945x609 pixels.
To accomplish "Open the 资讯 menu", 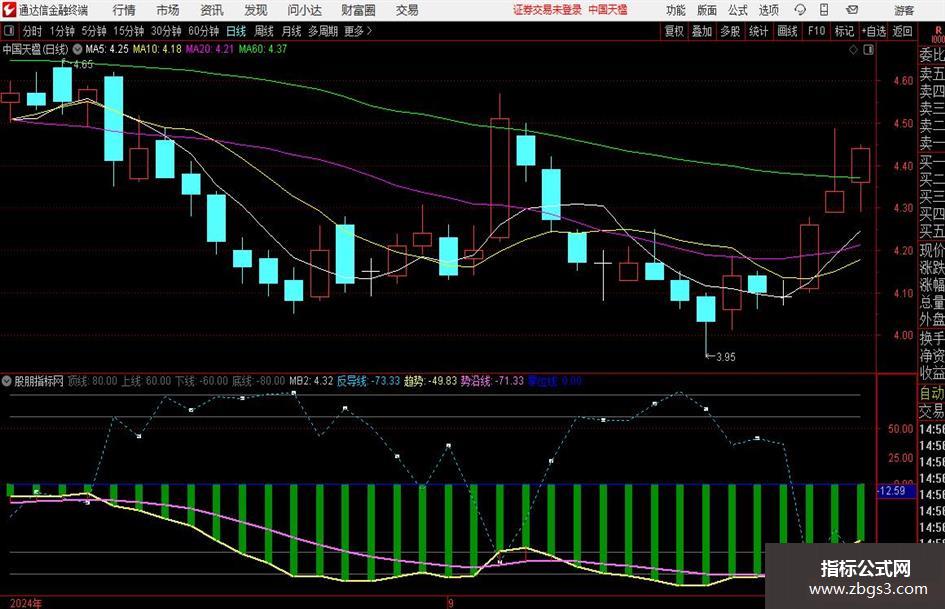I will point(212,10).
